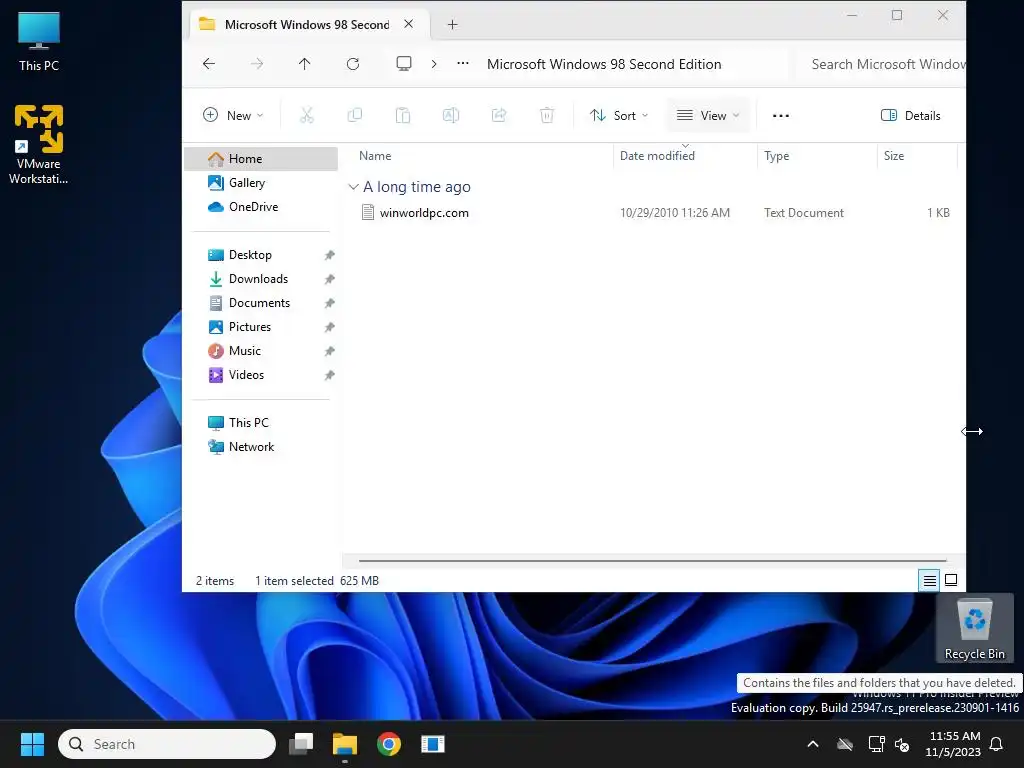The height and width of the screenshot is (768, 1024).
Task: Open a new Explorer tab with plus
Action: tap(452, 25)
